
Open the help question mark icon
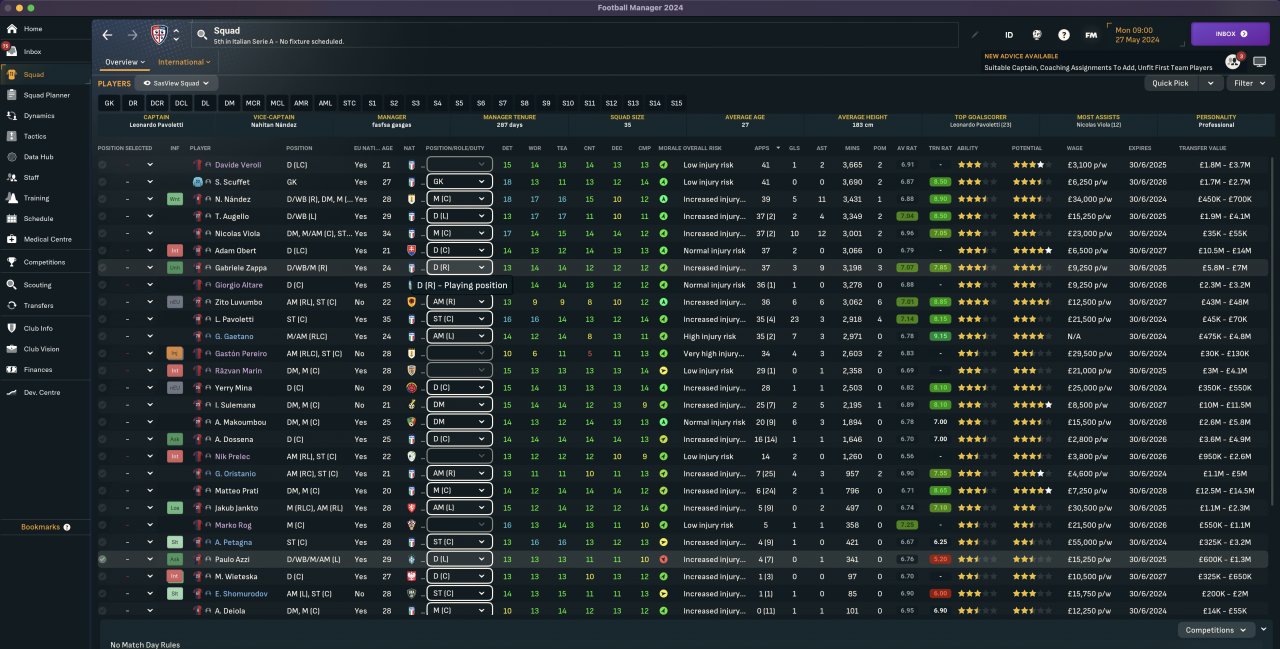tap(1064, 35)
